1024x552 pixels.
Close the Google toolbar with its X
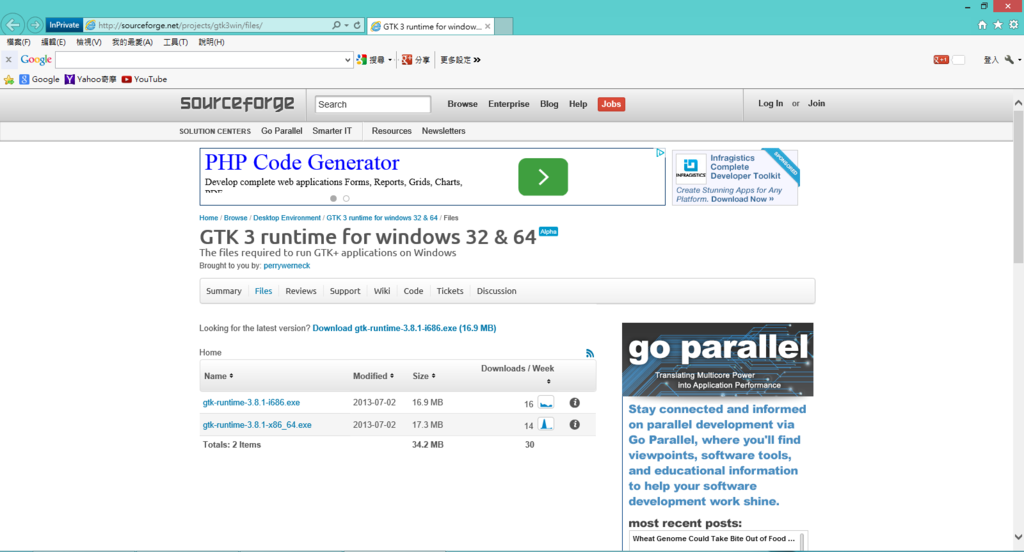tap(8, 59)
